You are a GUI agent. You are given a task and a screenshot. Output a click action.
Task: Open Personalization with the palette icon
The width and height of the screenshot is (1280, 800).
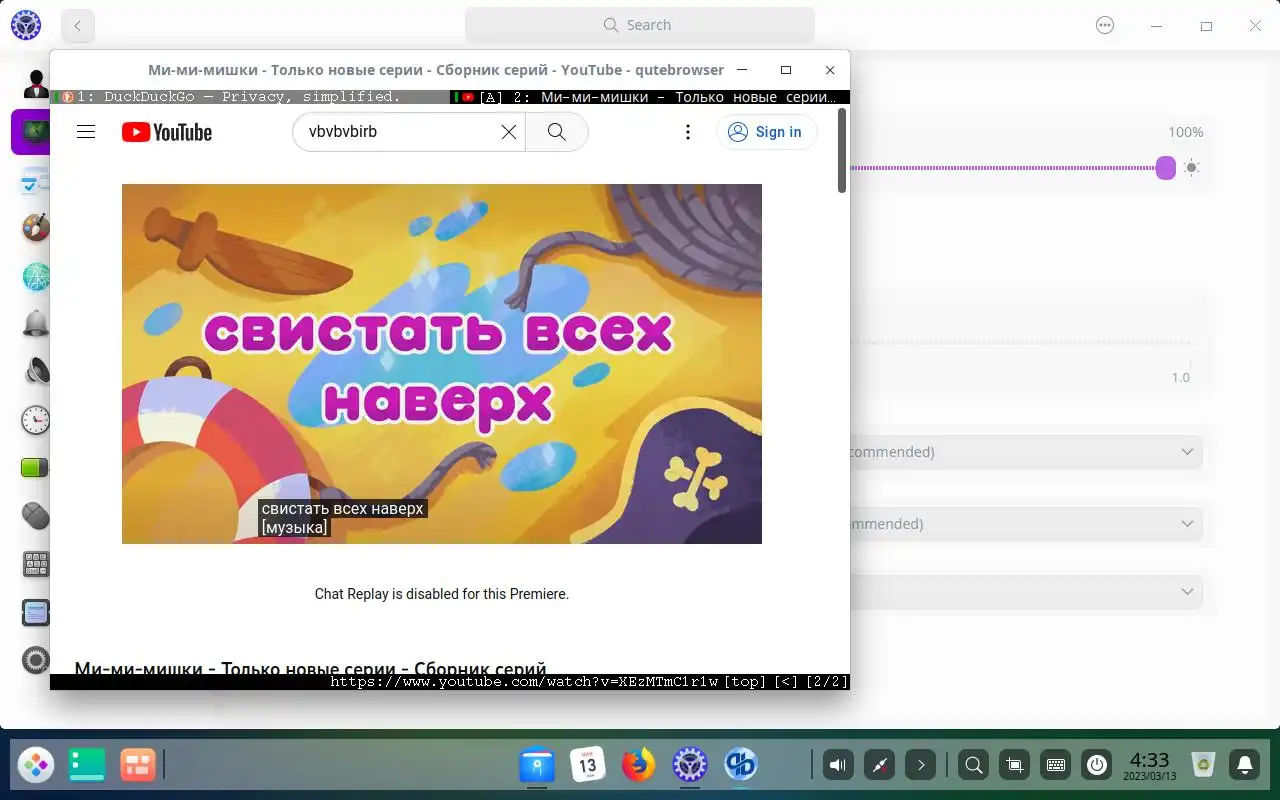click(36, 228)
